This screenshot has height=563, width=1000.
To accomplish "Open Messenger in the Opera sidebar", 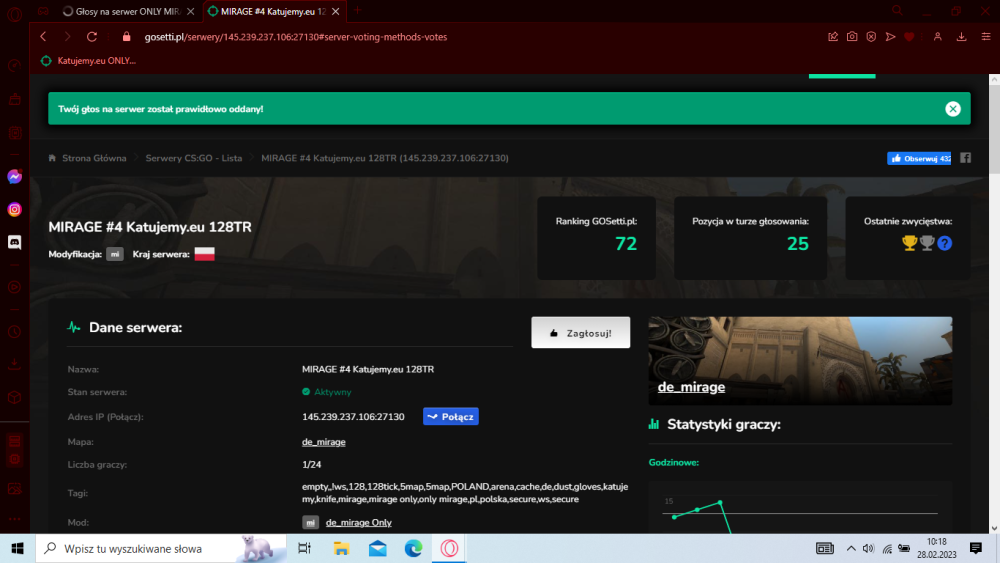I will tap(15, 177).
